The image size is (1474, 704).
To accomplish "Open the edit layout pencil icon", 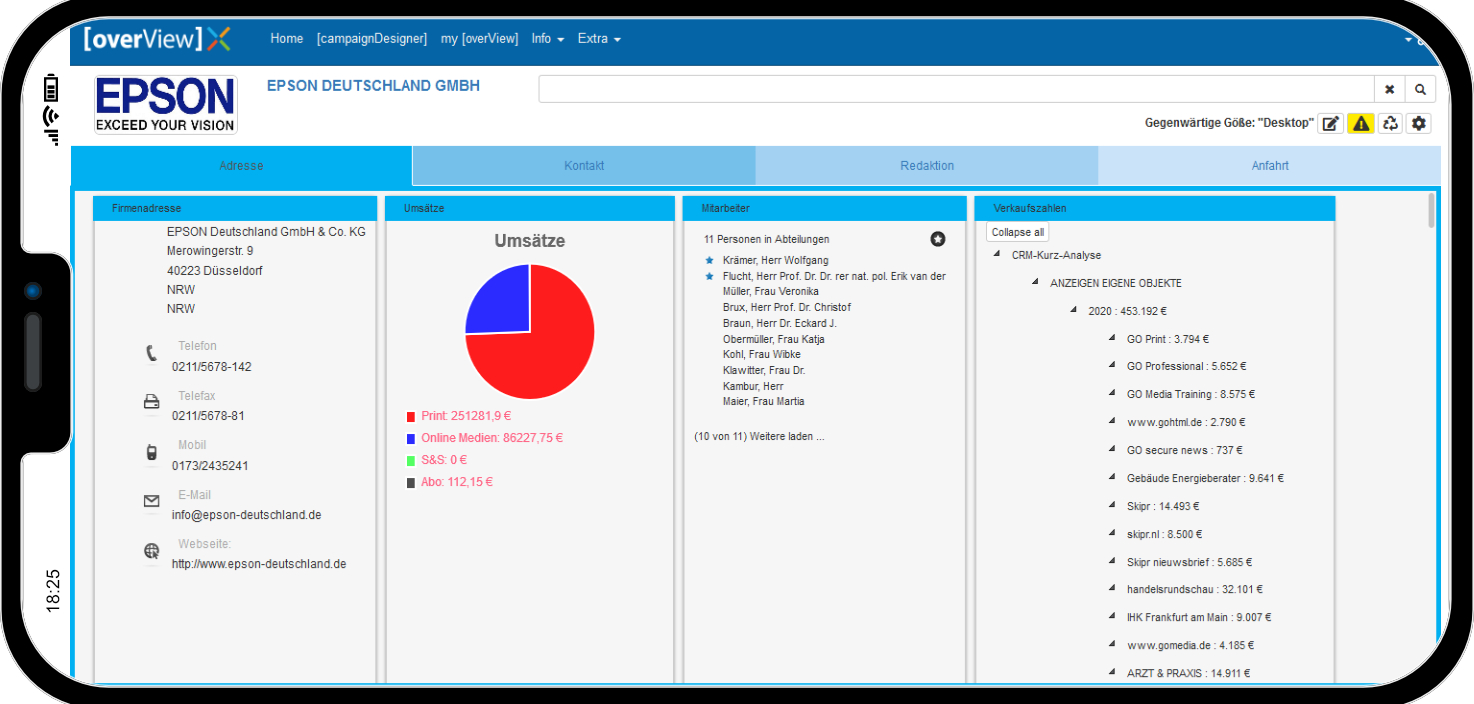I will (x=1330, y=123).
